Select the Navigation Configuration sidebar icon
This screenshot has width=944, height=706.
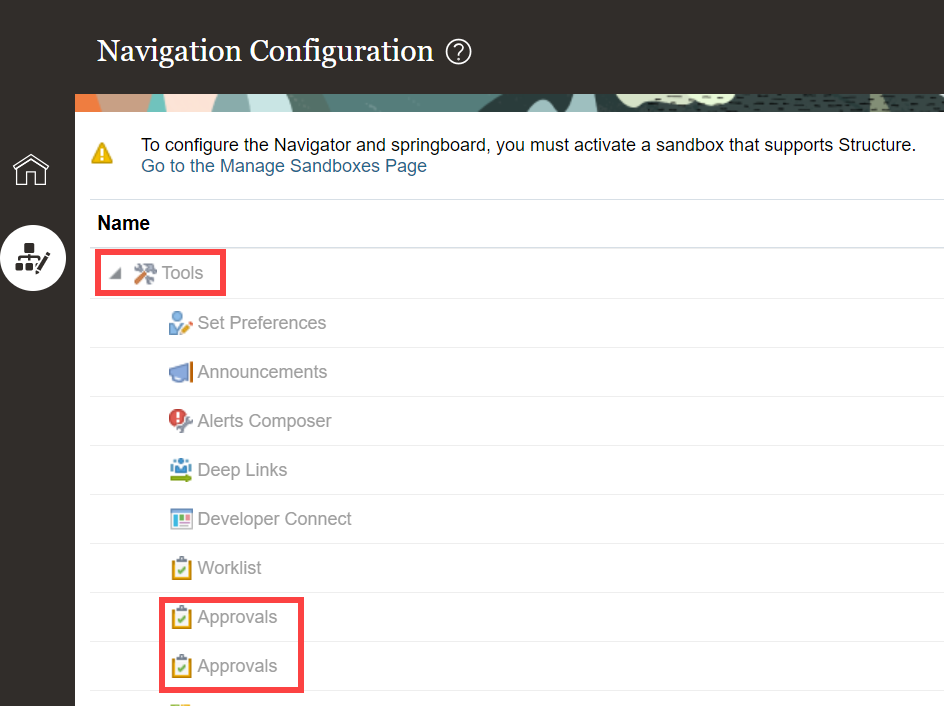coord(33,257)
